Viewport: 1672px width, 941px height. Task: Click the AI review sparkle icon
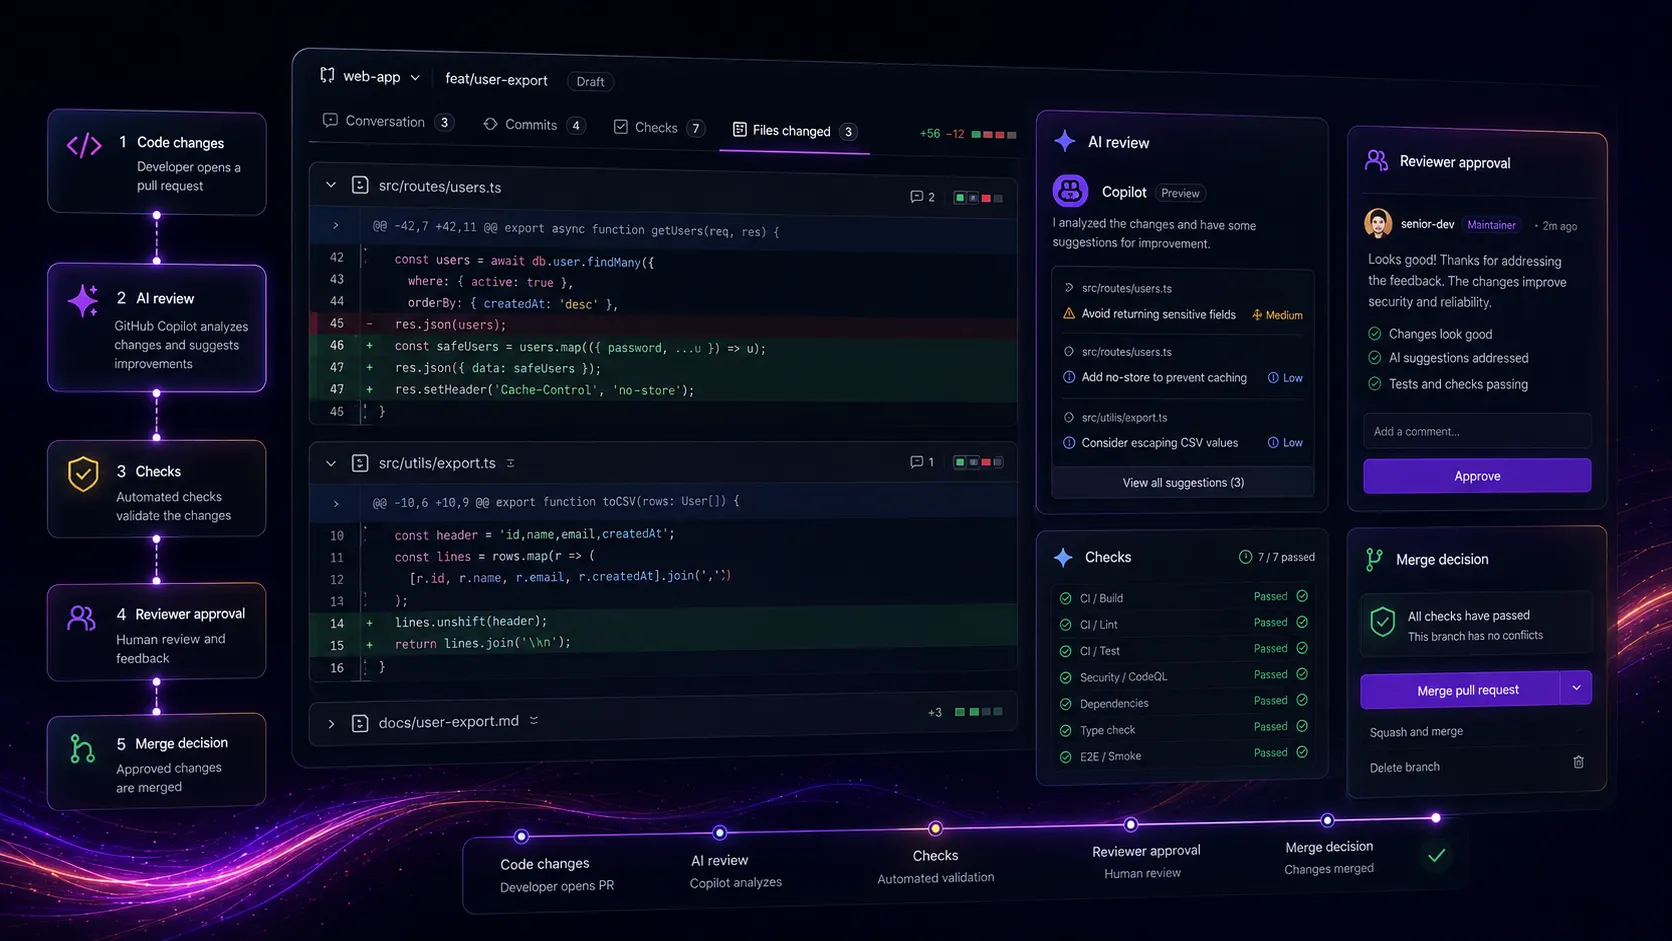click(1065, 141)
